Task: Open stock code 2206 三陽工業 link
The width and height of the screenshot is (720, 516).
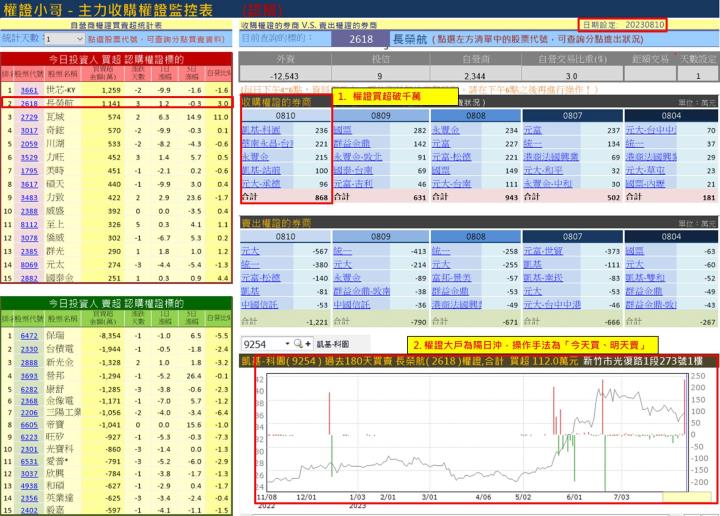Action: (29, 412)
